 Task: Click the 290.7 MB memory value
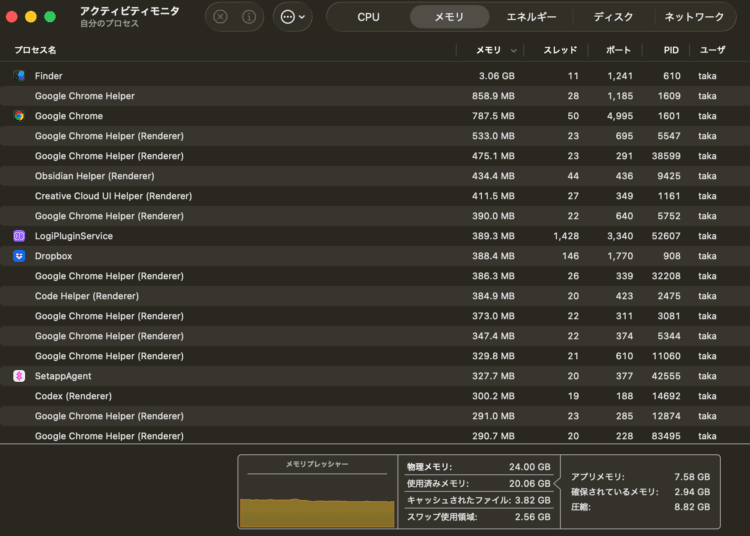click(493, 436)
